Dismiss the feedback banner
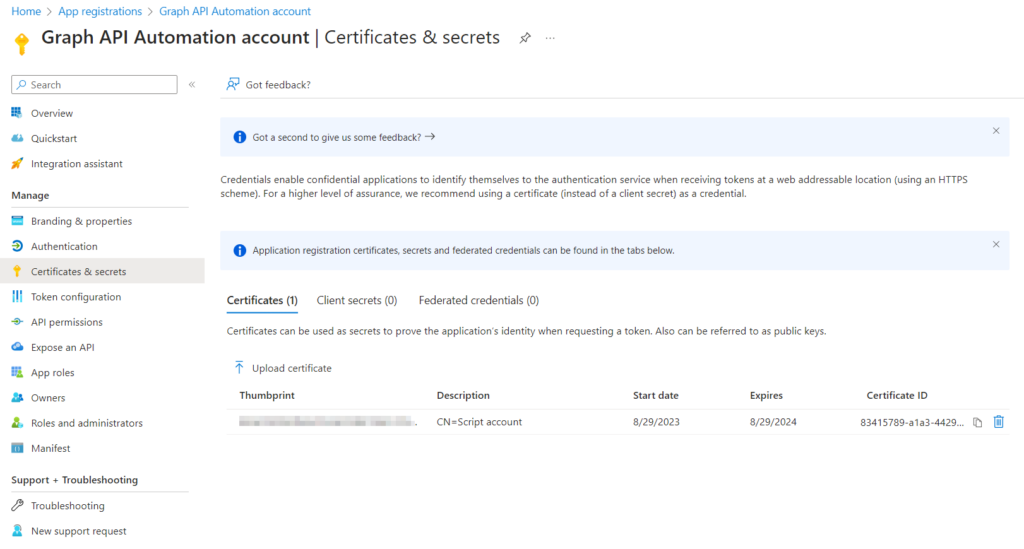Image resolution: width=1024 pixels, height=549 pixels. [x=996, y=131]
